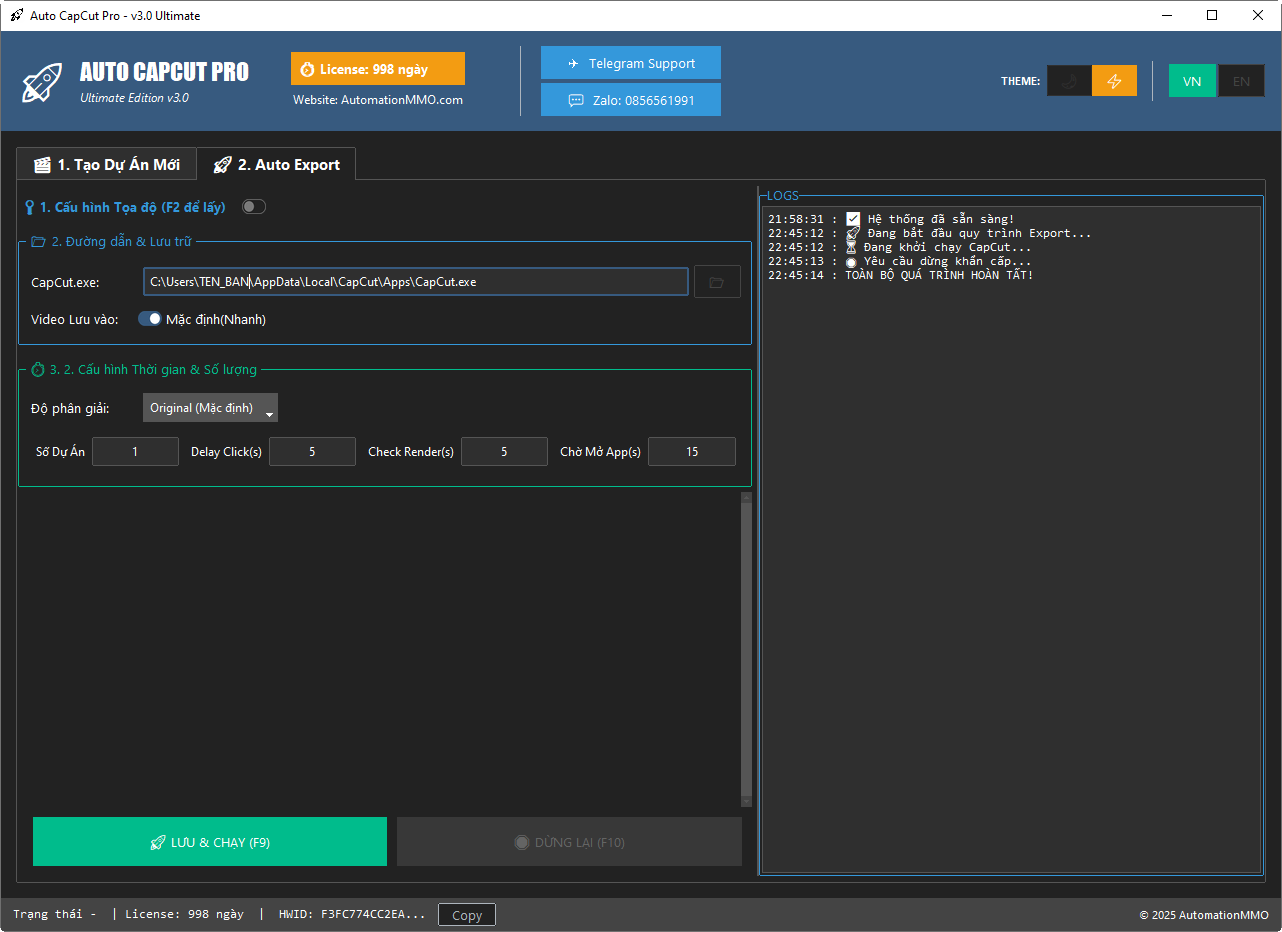Click the folder icon beside Đường dẫn & Lưu trữ

point(38,241)
